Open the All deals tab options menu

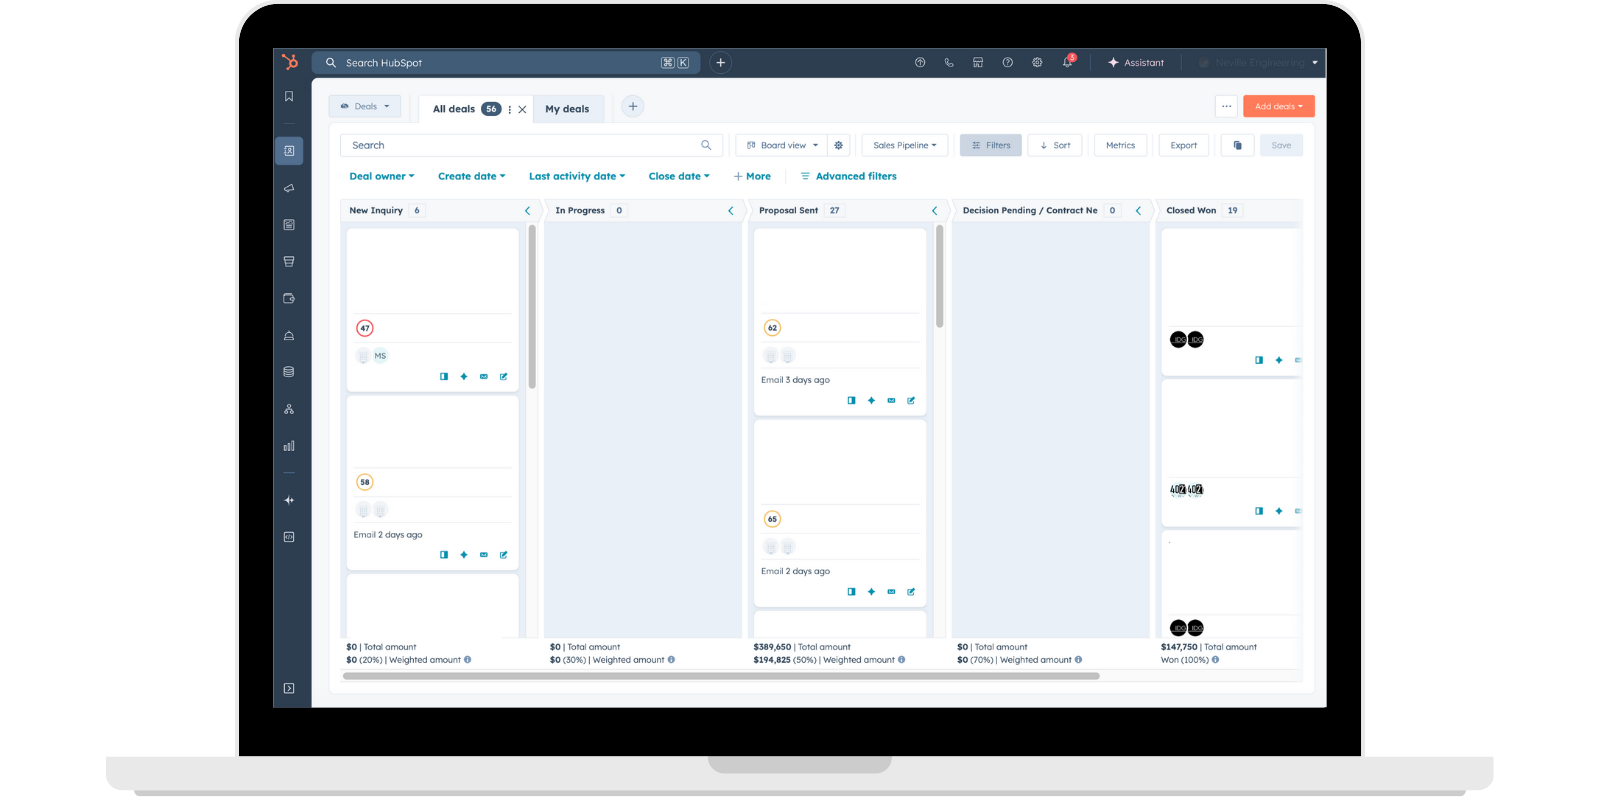[510, 110]
